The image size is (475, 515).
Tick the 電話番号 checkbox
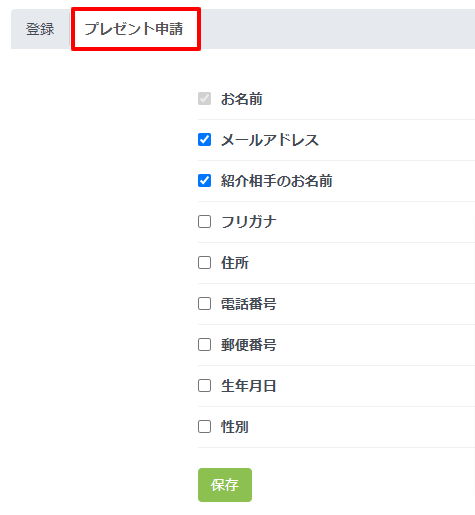(204, 304)
